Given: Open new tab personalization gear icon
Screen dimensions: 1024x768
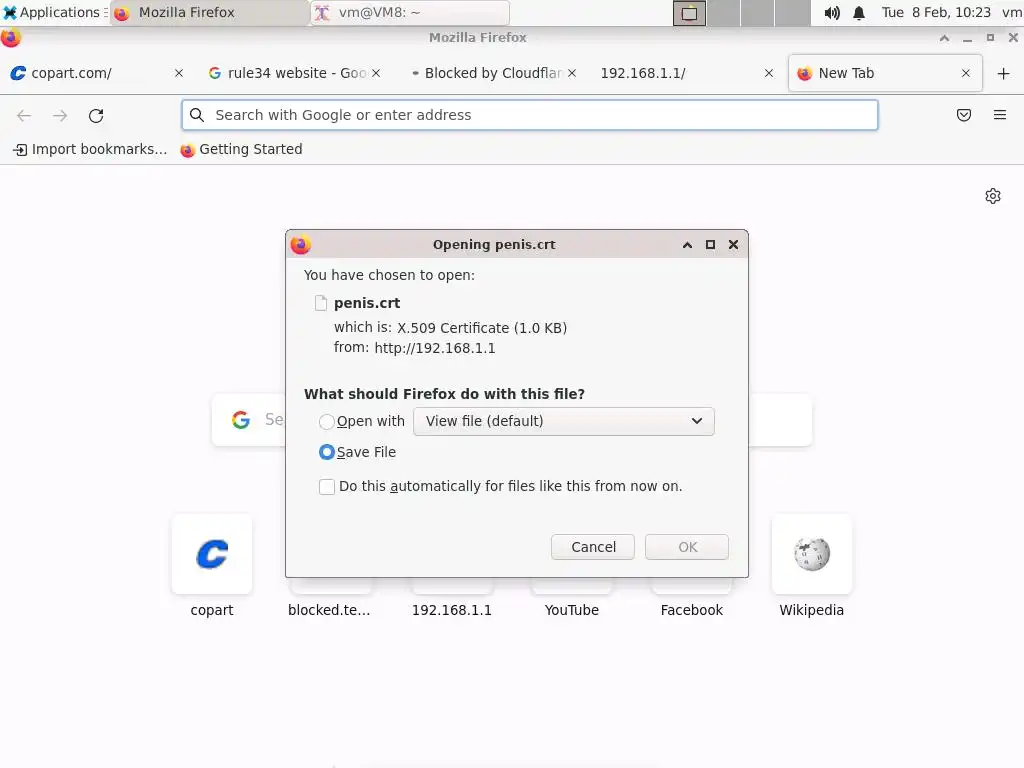Looking at the screenshot, I should pyautogui.click(x=993, y=196).
